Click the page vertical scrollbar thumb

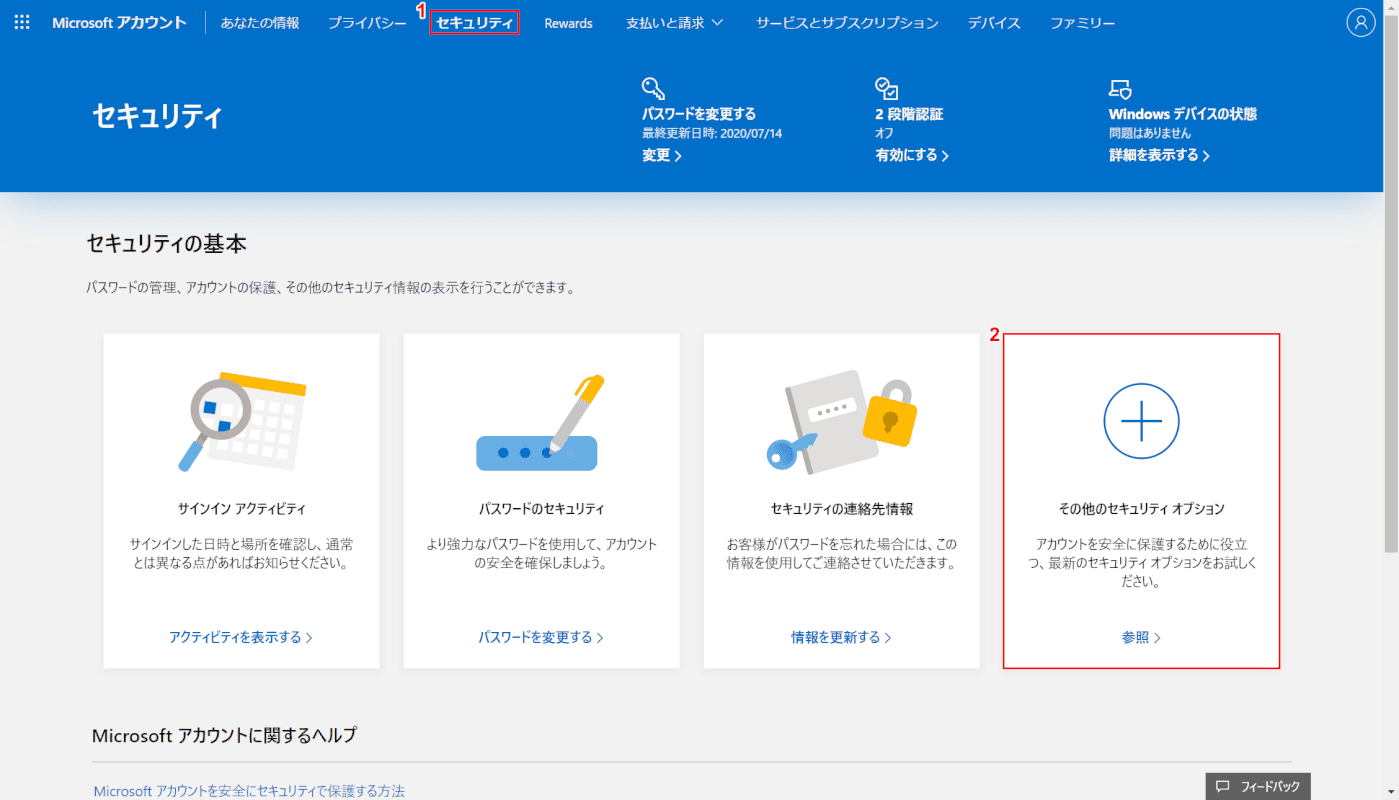tap(1391, 283)
